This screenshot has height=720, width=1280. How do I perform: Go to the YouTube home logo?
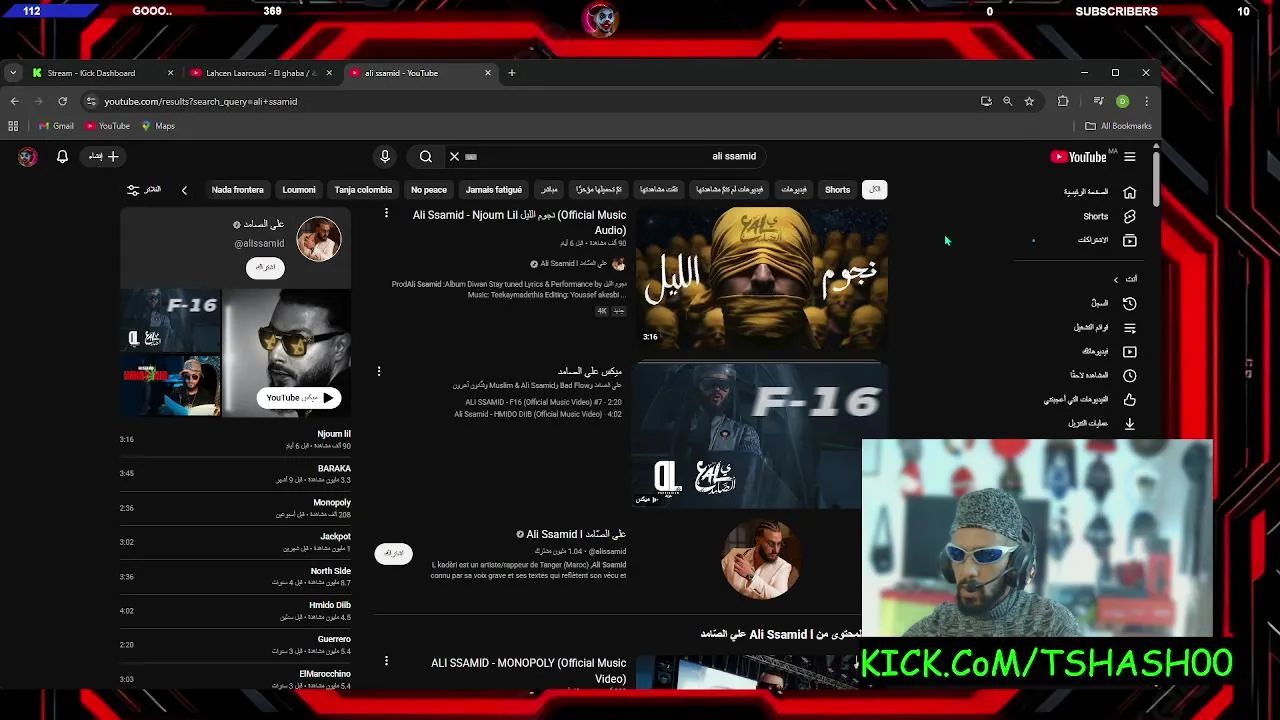point(1079,156)
